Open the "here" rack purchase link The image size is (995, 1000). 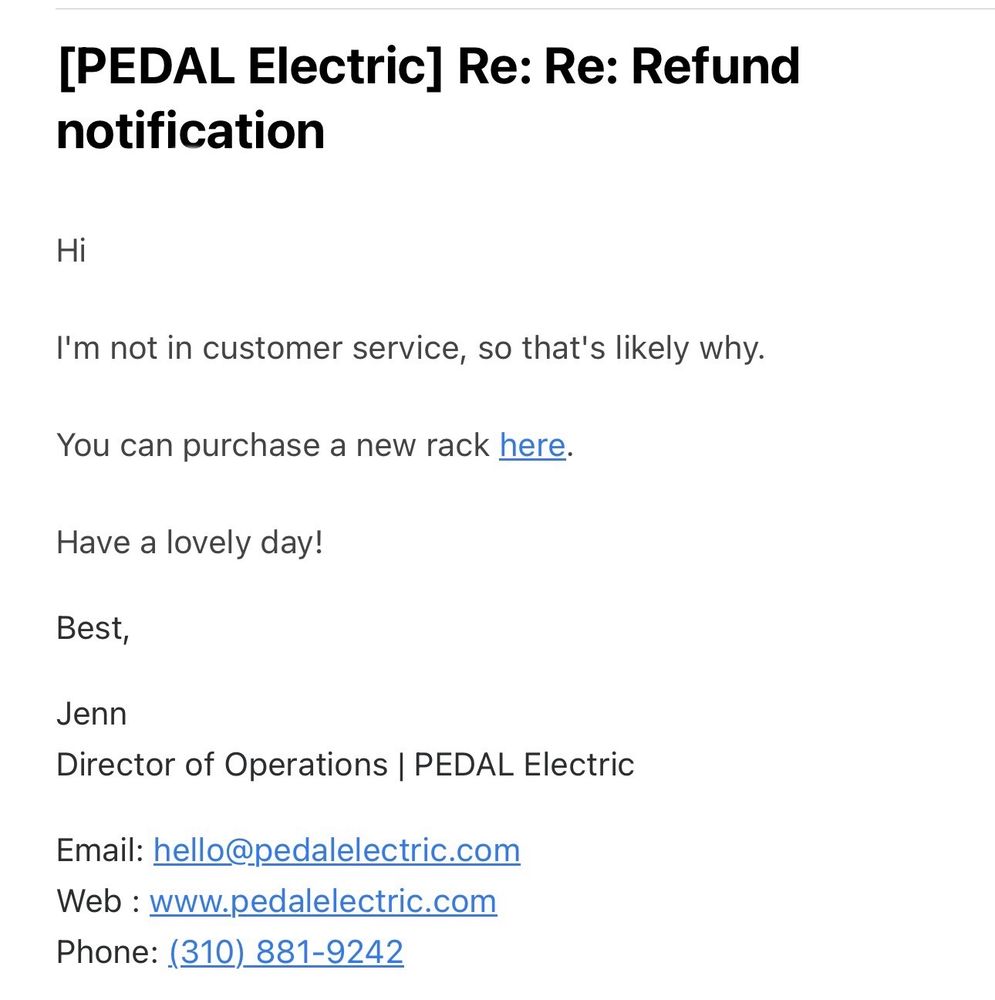tap(532, 445)
